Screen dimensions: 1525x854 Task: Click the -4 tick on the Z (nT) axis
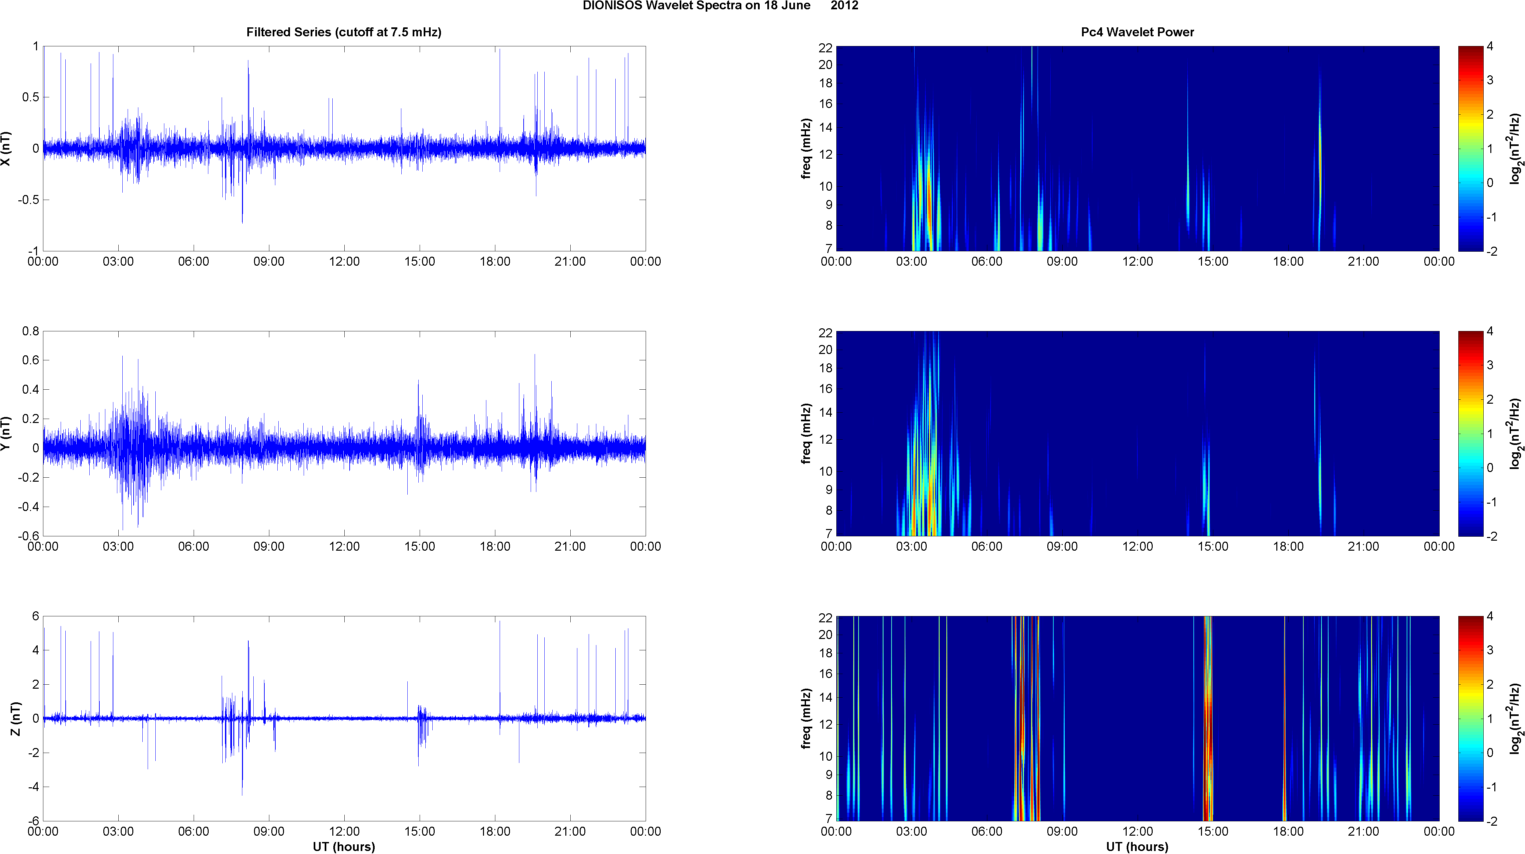click(x=33, y=787)
